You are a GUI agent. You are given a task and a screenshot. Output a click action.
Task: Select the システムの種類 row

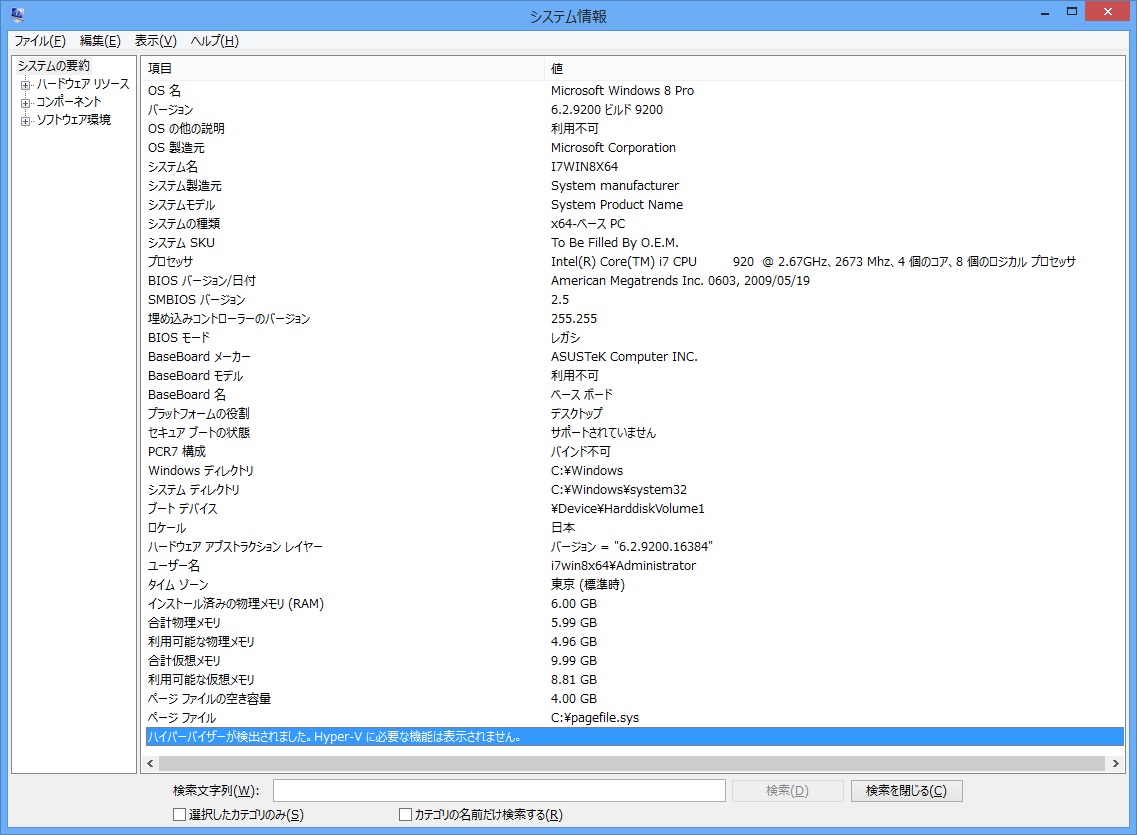634,223
